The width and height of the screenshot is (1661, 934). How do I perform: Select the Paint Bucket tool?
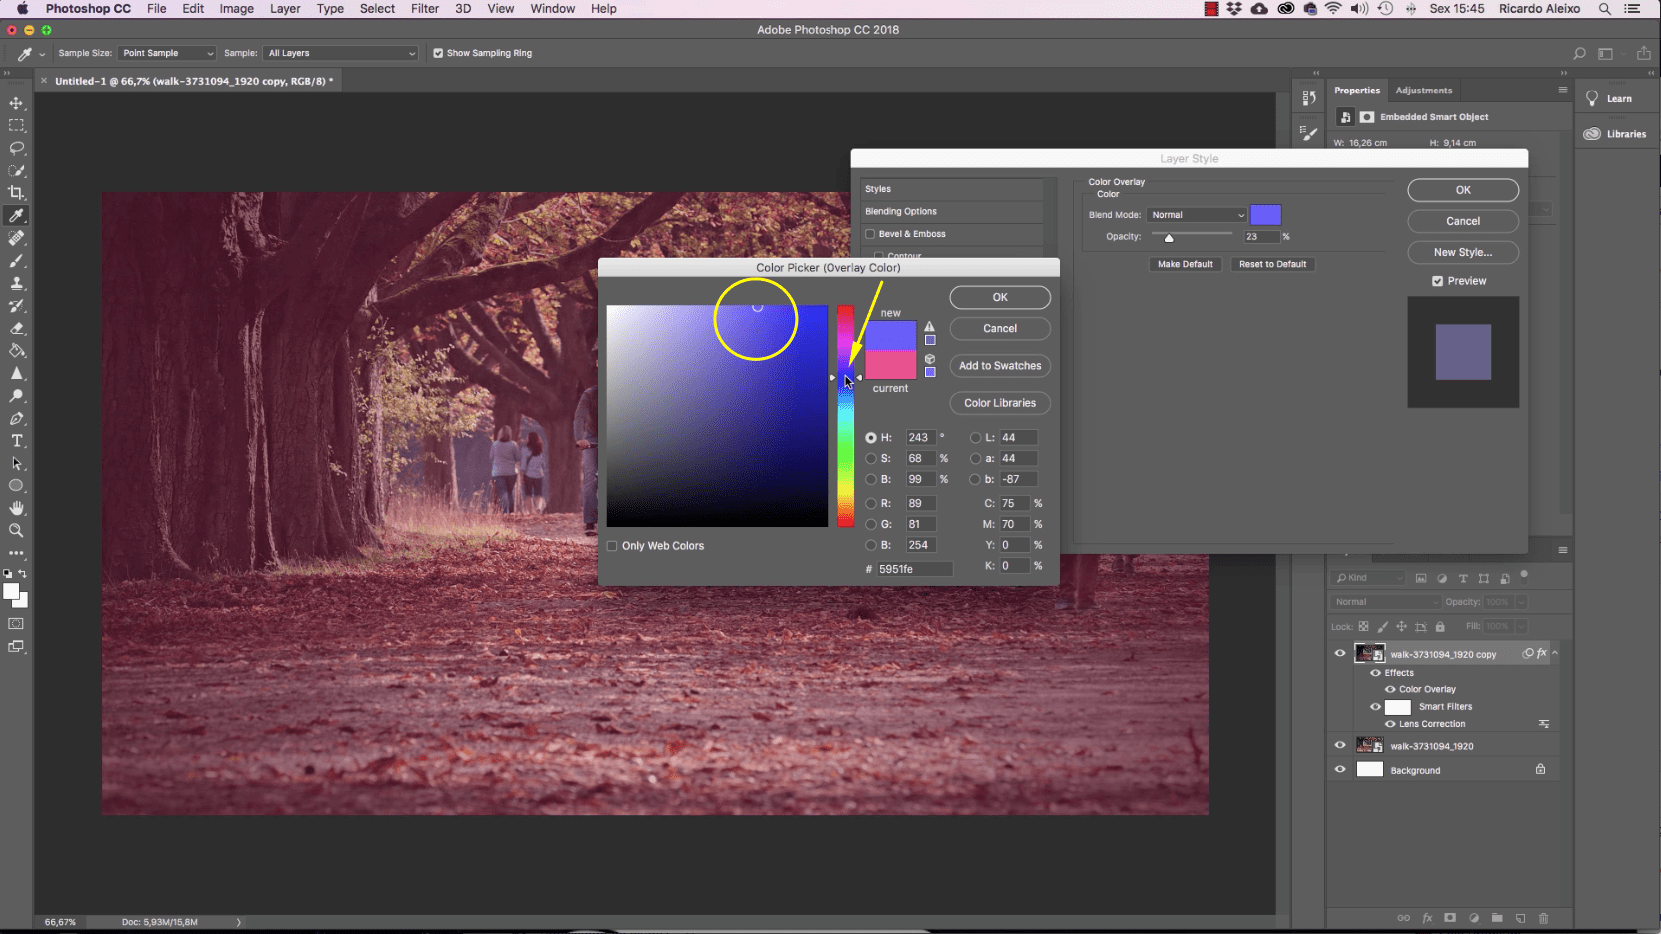point(16,351)
